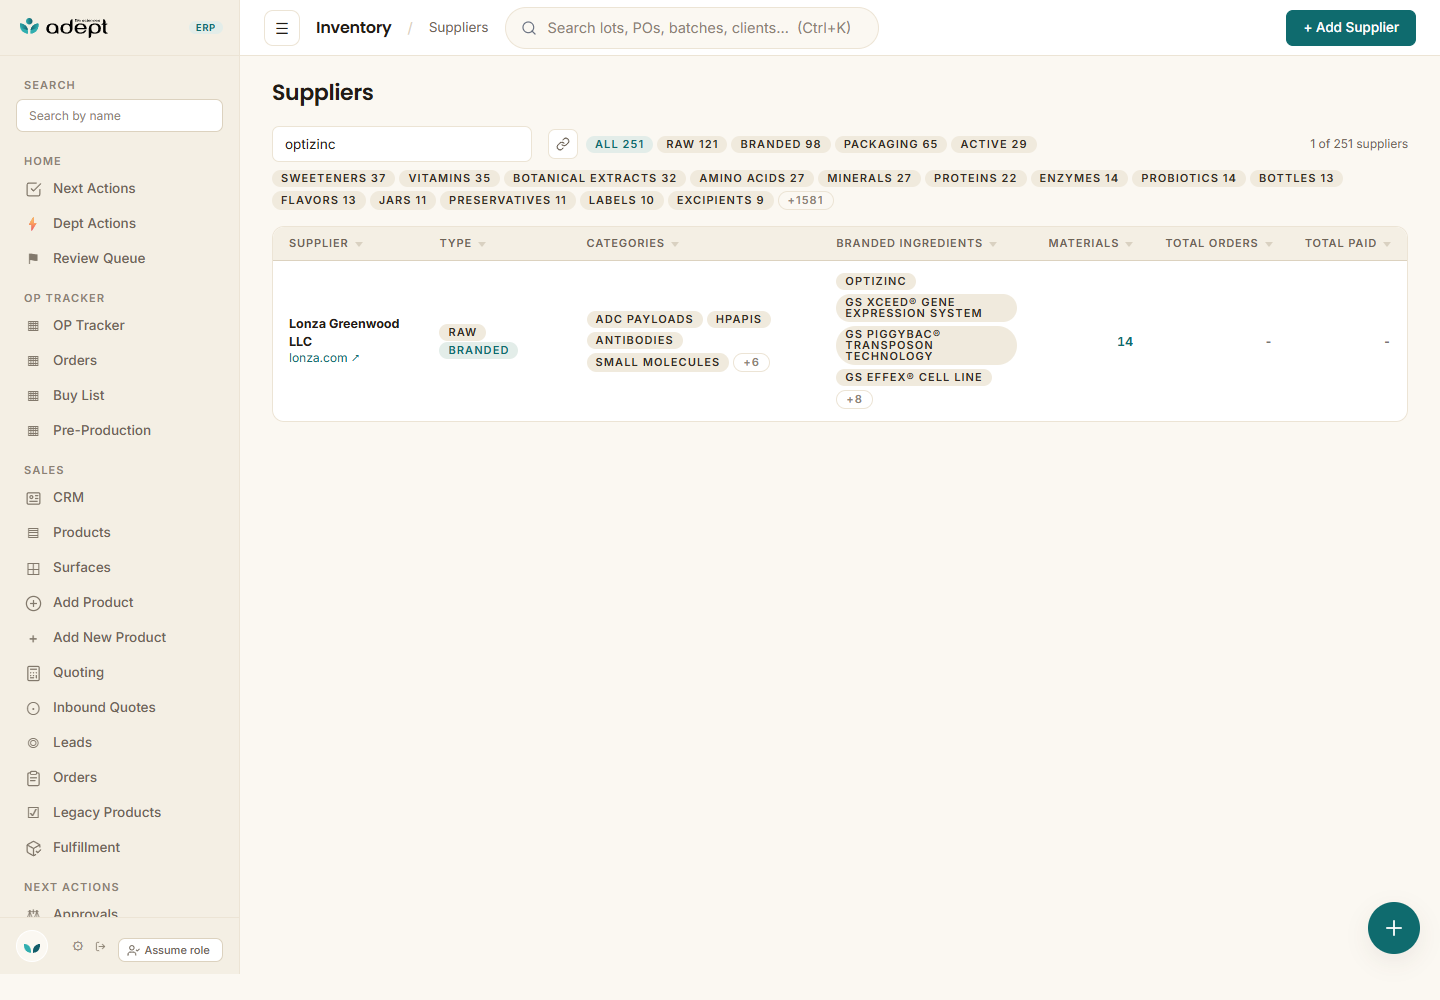Open the Approvals sidebar item
Image resolution: width=1440 pixels, height=1000 pixels.
85,913
